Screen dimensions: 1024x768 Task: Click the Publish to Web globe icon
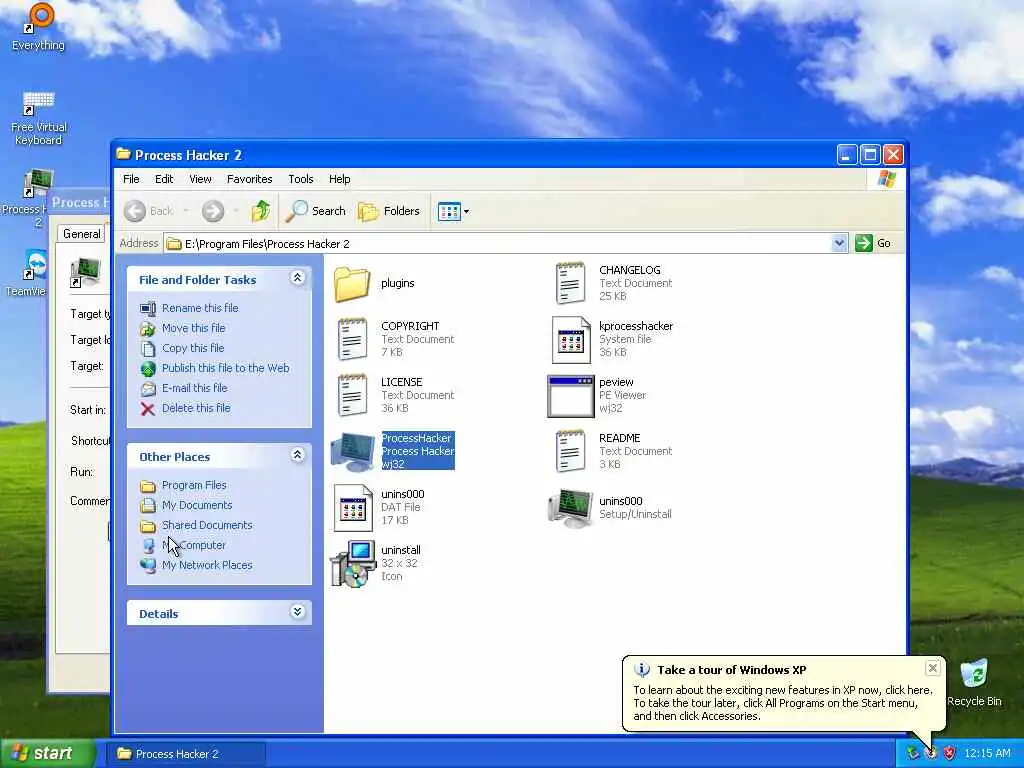tap(148, 368)
